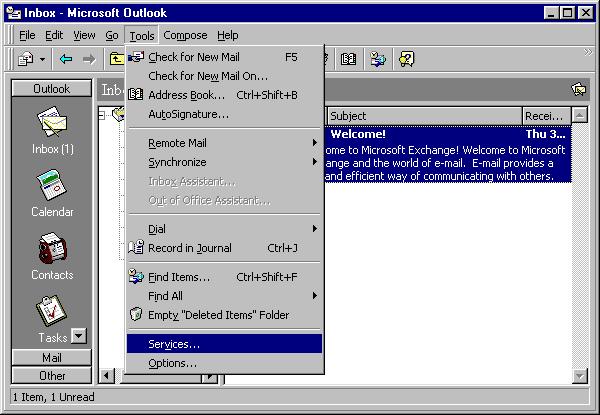
Task: Expand the Remote Mail submenu
Action: [224, 143]
